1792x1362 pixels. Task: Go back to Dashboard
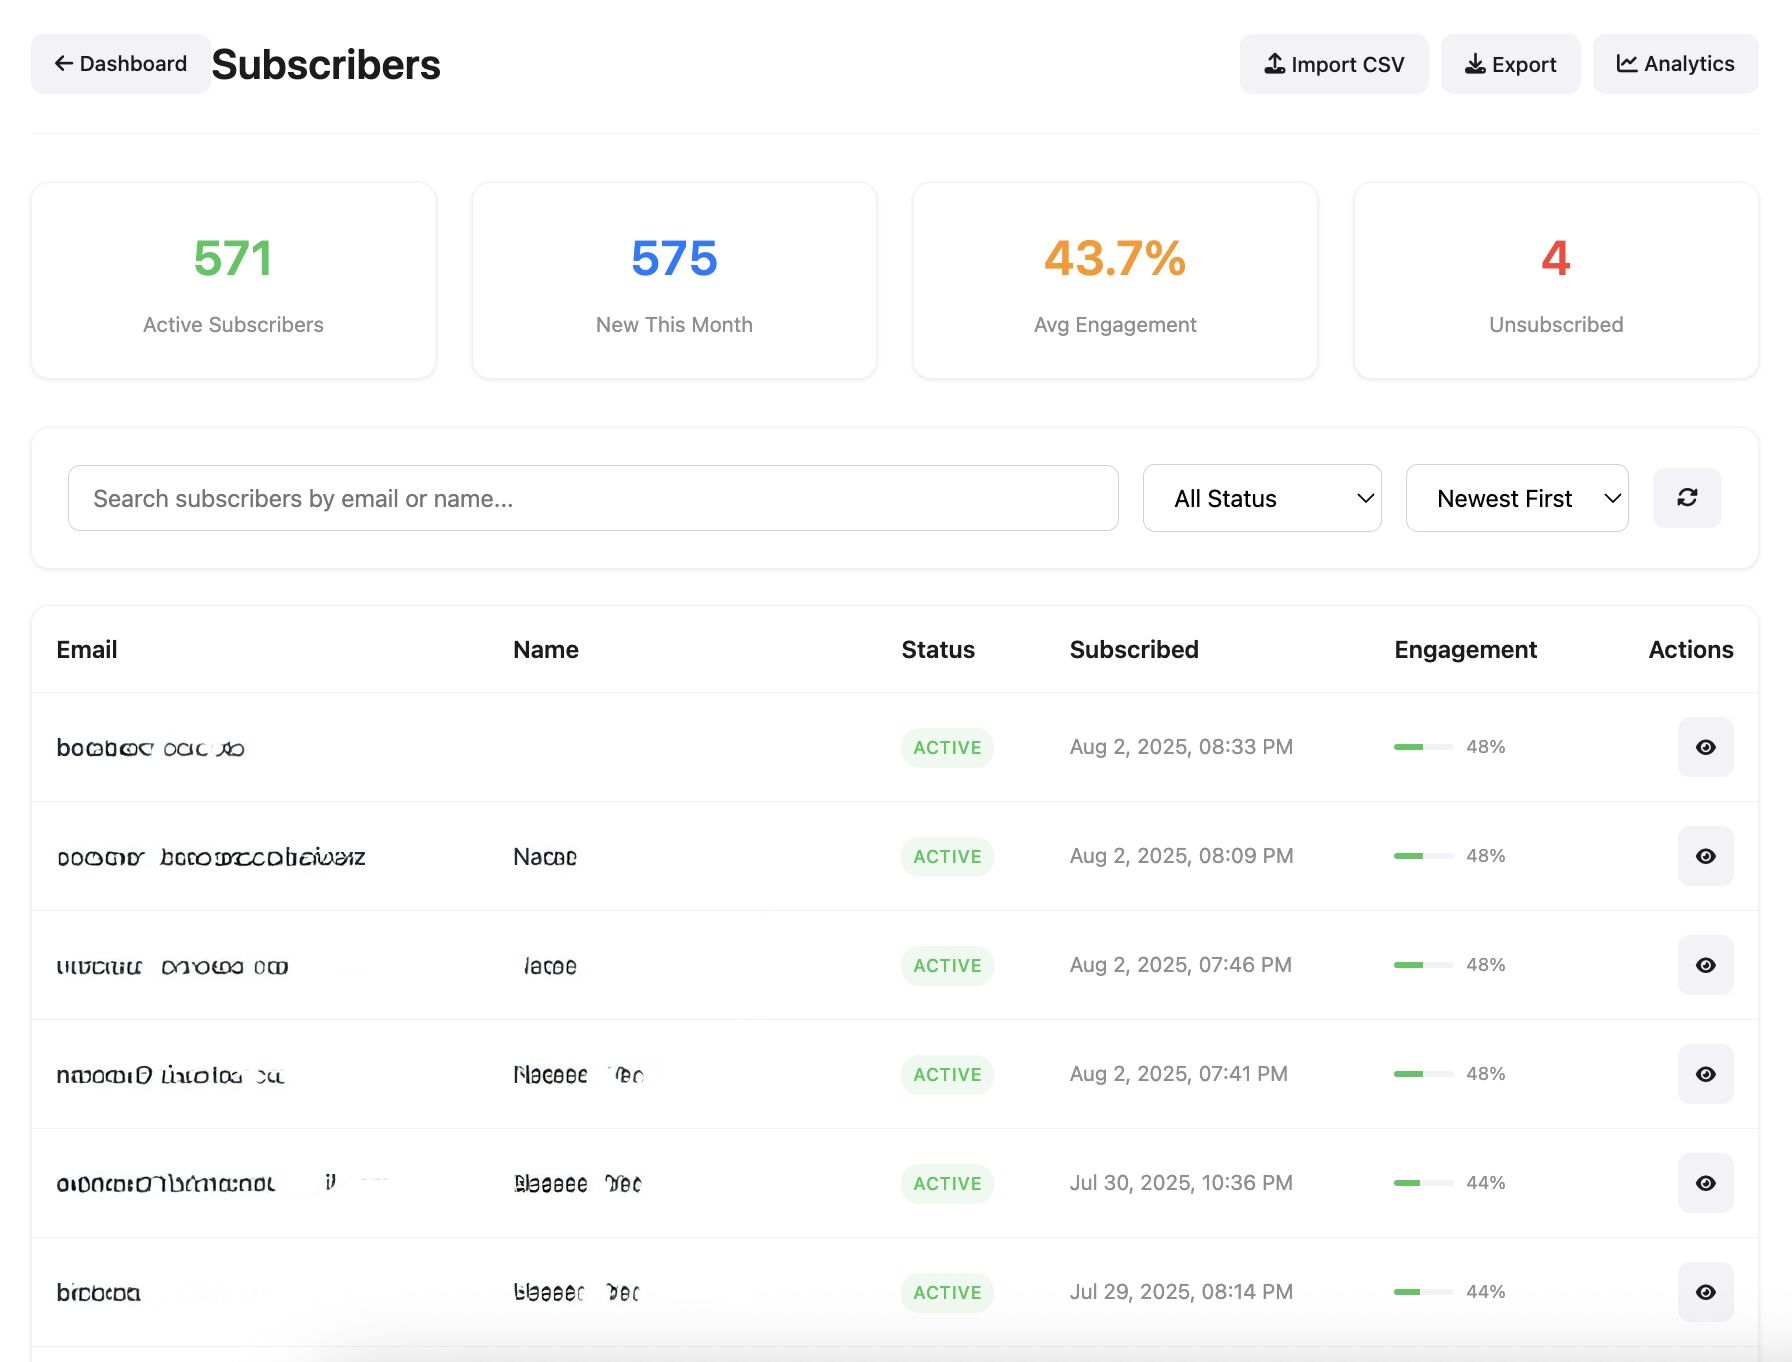point(120,63)
